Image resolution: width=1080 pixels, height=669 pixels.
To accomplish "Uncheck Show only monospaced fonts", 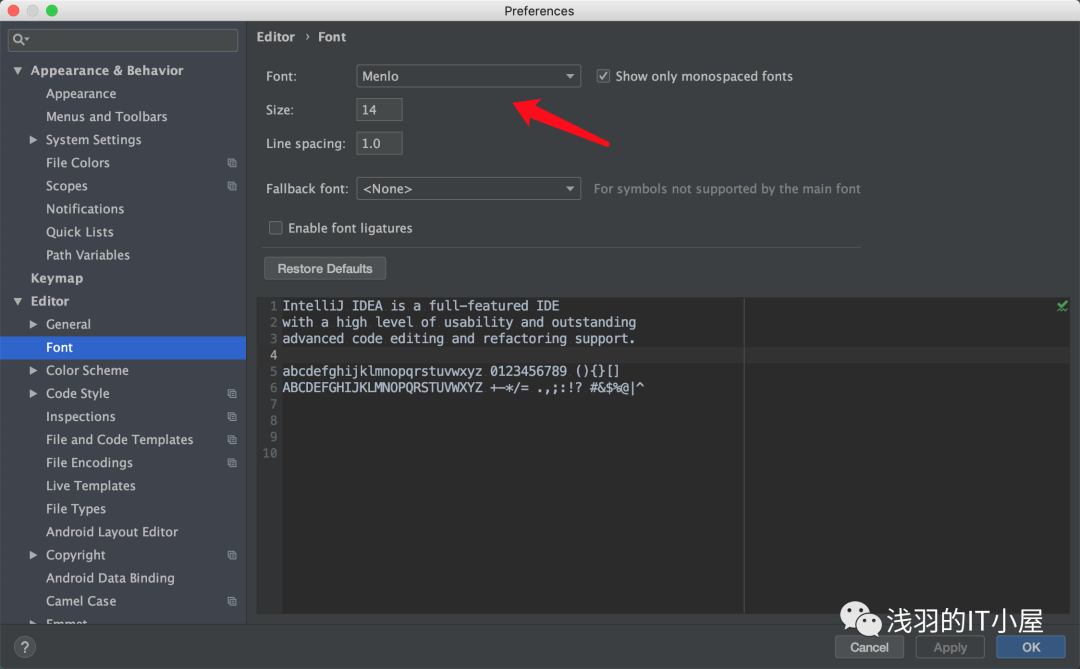I will pos(603,76).
